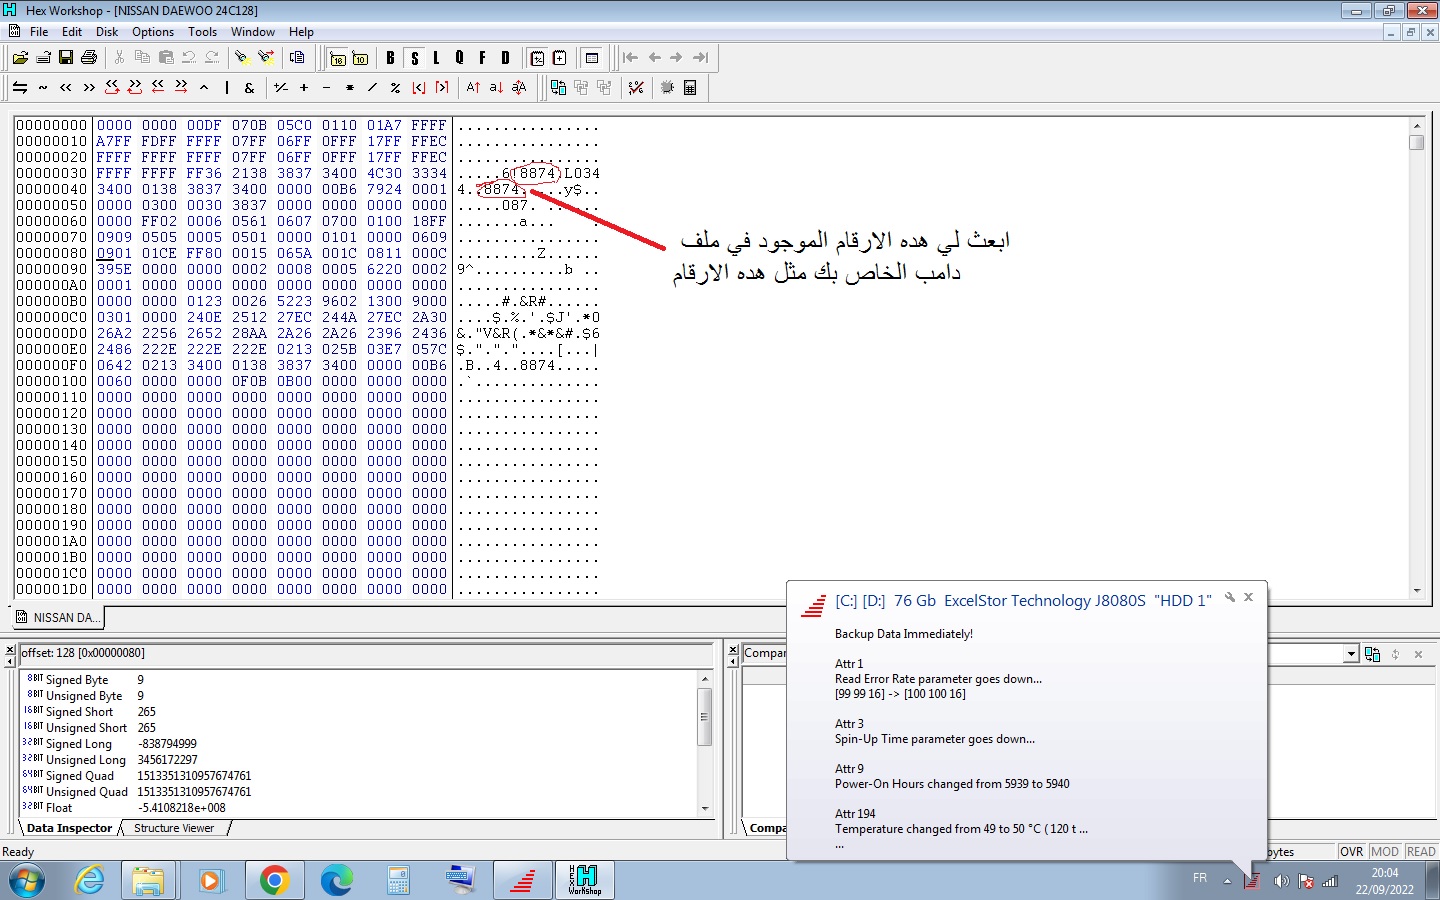1440x900 pixels.
Task: Apply the bitwise NOT tilde operation
Action: click(x=43, y=88)
